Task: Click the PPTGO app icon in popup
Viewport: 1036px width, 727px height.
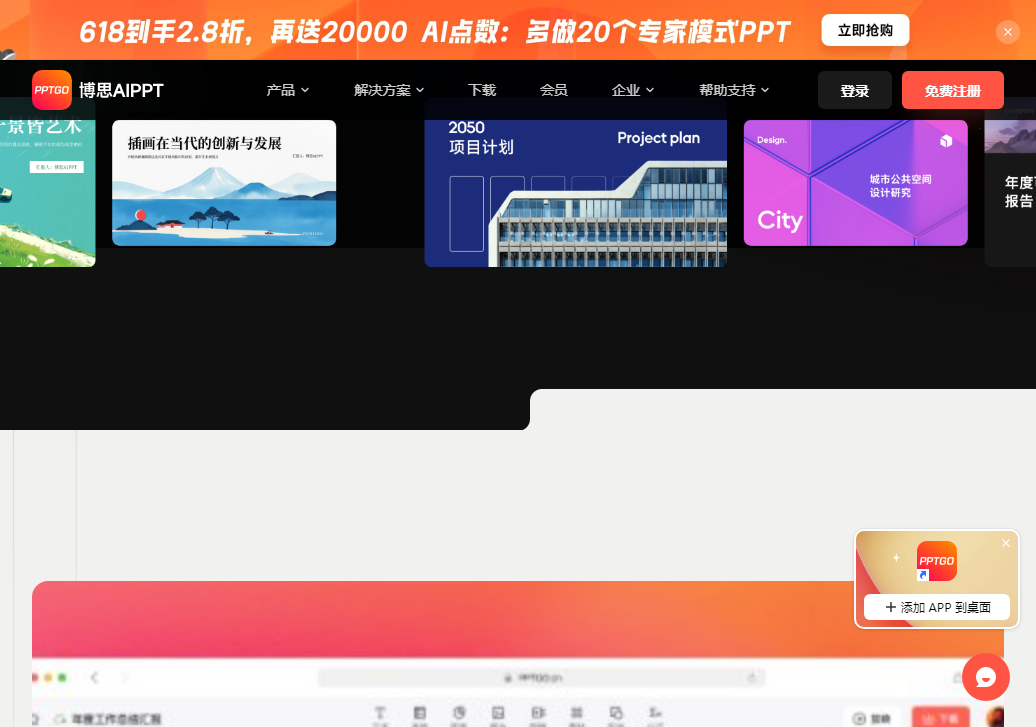Action: (x=937, y=561)
